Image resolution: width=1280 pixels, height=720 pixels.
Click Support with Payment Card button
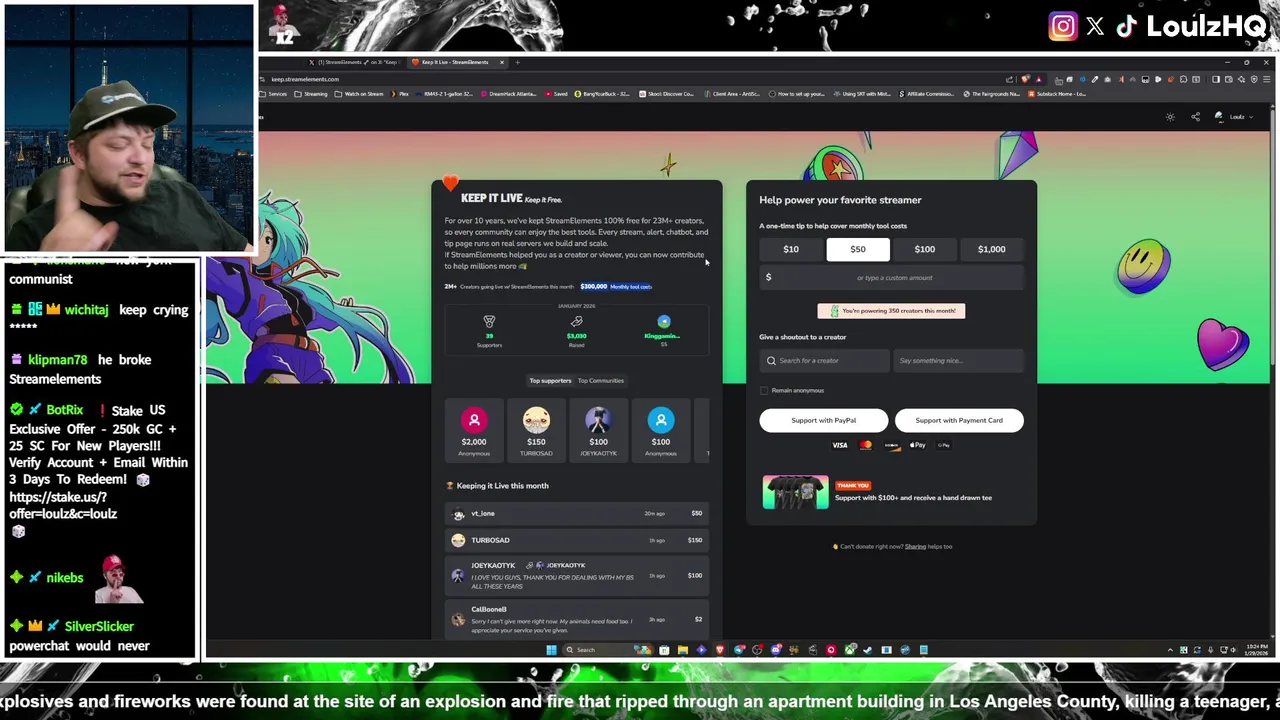(x=959, y=420)
